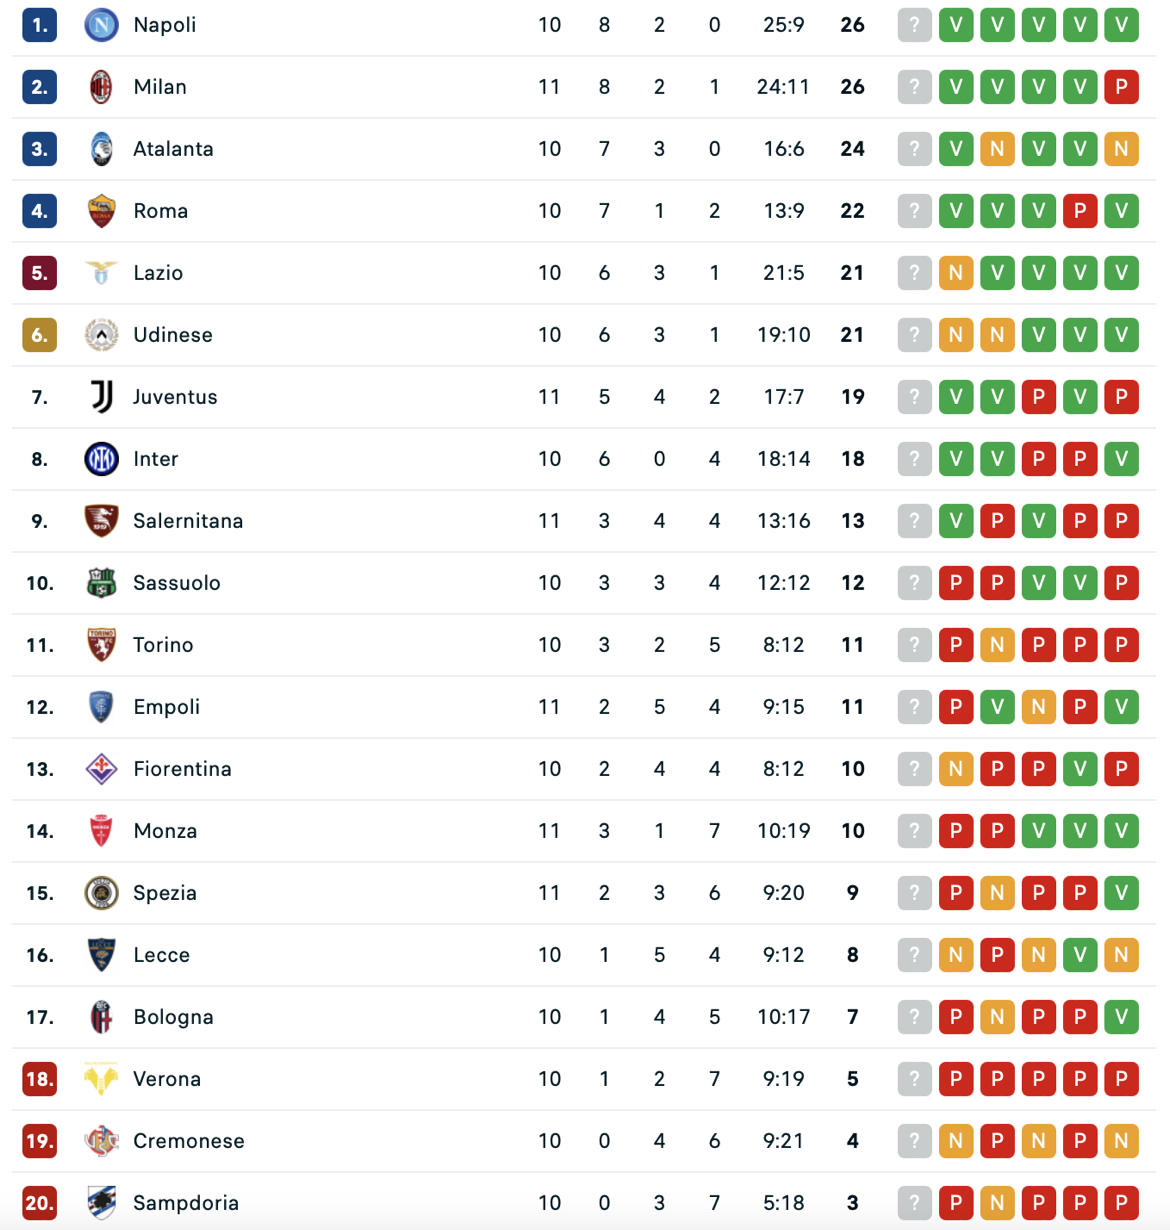This screenshot has width=1170, height=1230.
Task: Click the blue rank 1 position badge
Action: [39, 25]
